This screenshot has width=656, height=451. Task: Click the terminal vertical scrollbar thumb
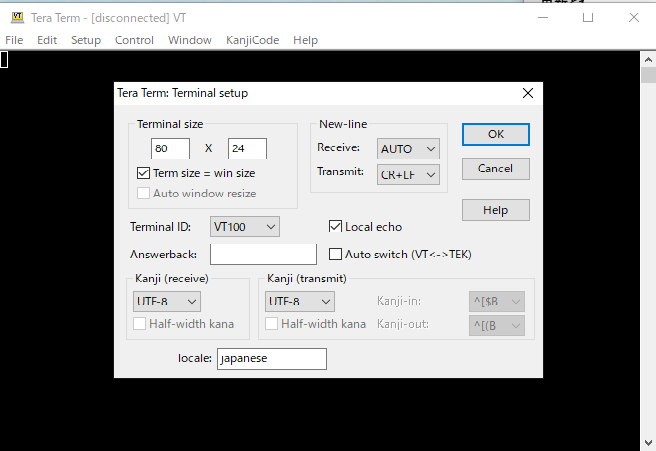[x=648, y=75]
